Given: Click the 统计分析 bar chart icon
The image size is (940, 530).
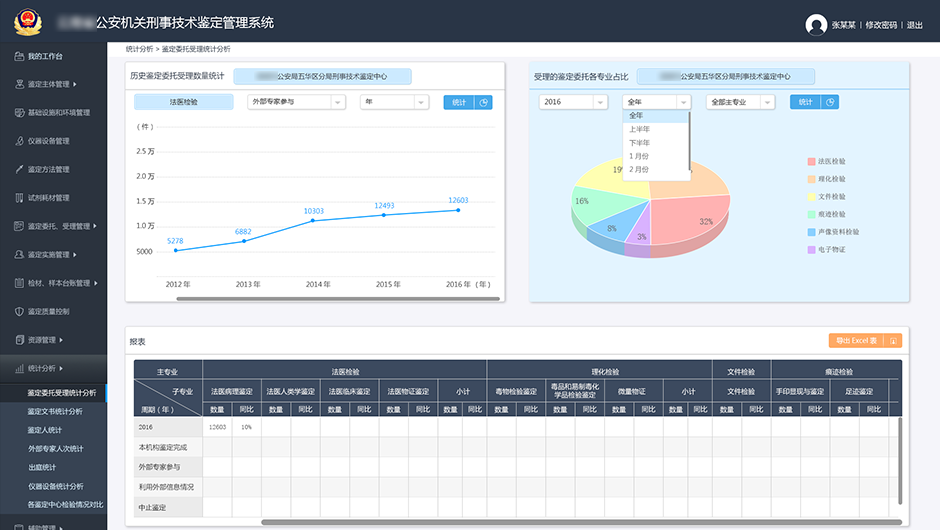Looking at the screenshot, I should coord(19,368).
